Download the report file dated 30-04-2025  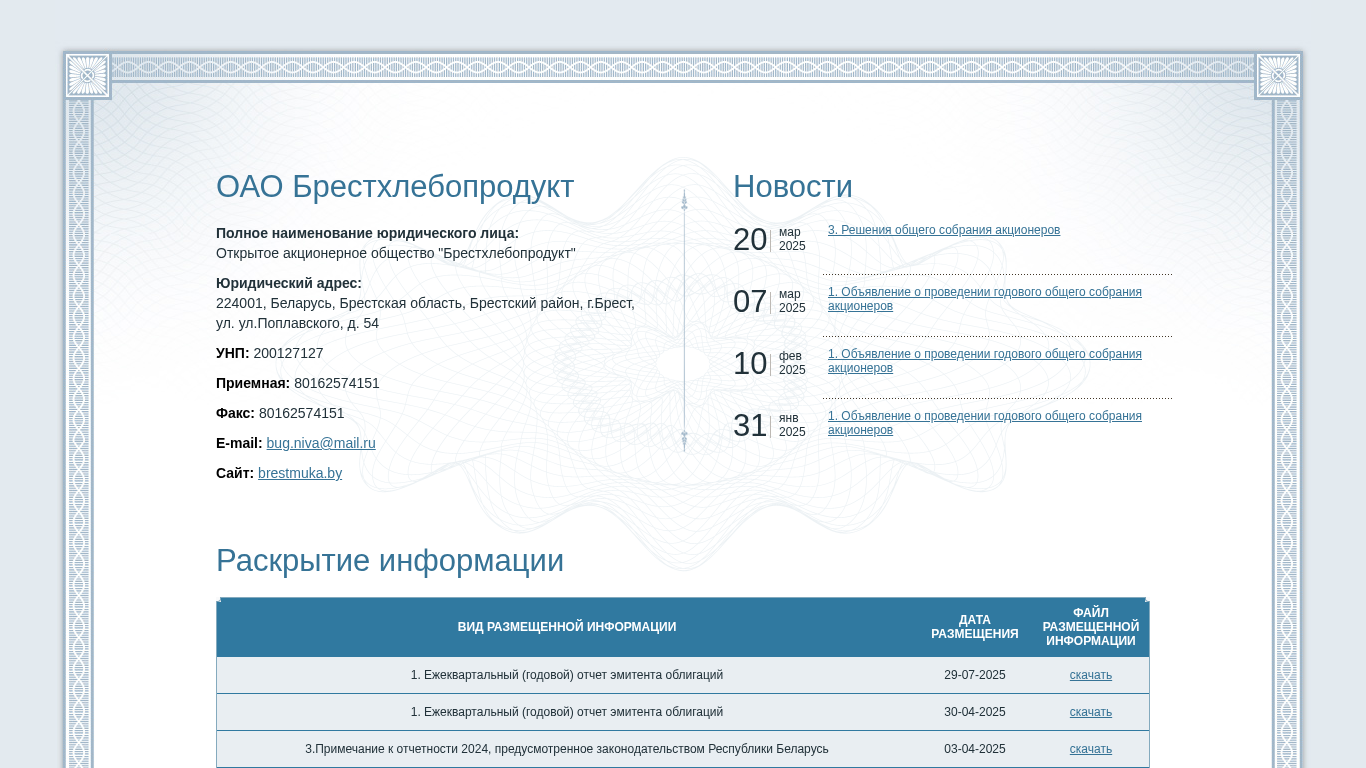[1090, 712]
